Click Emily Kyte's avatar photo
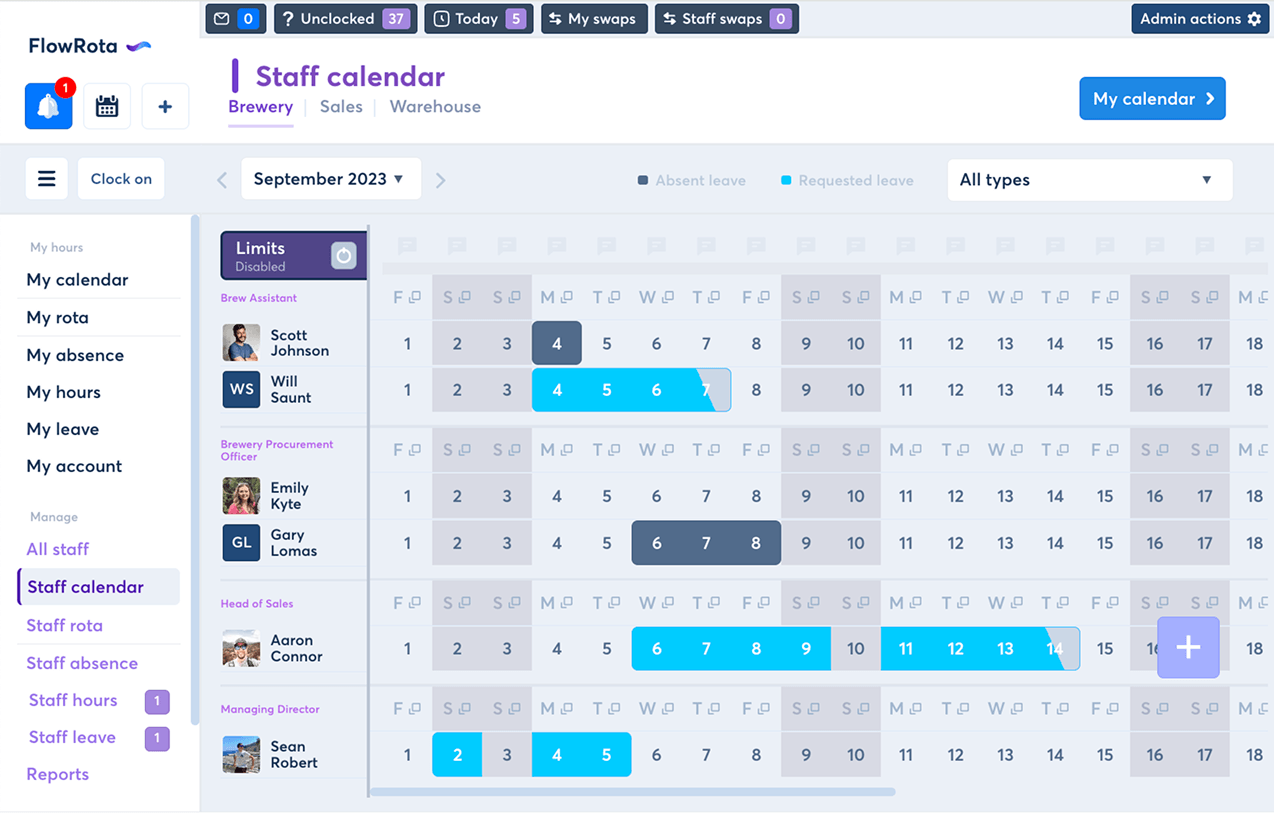The width and height of the screenshot is (1274, 814). 241,495
